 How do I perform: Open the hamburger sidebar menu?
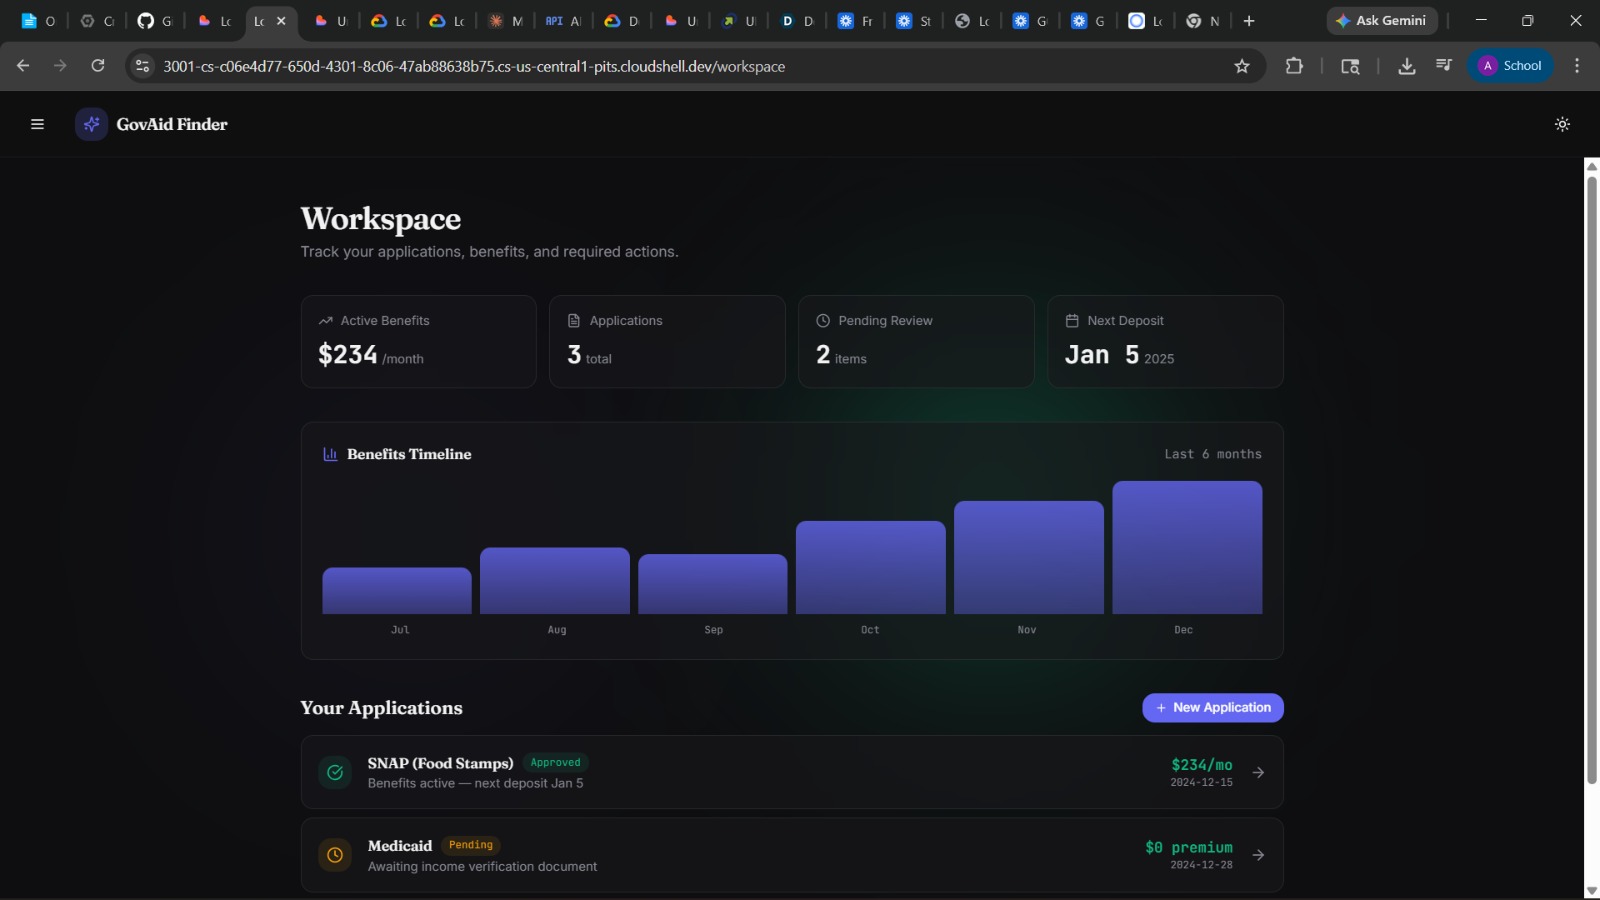pyautogui.click(x=37, y=124)
